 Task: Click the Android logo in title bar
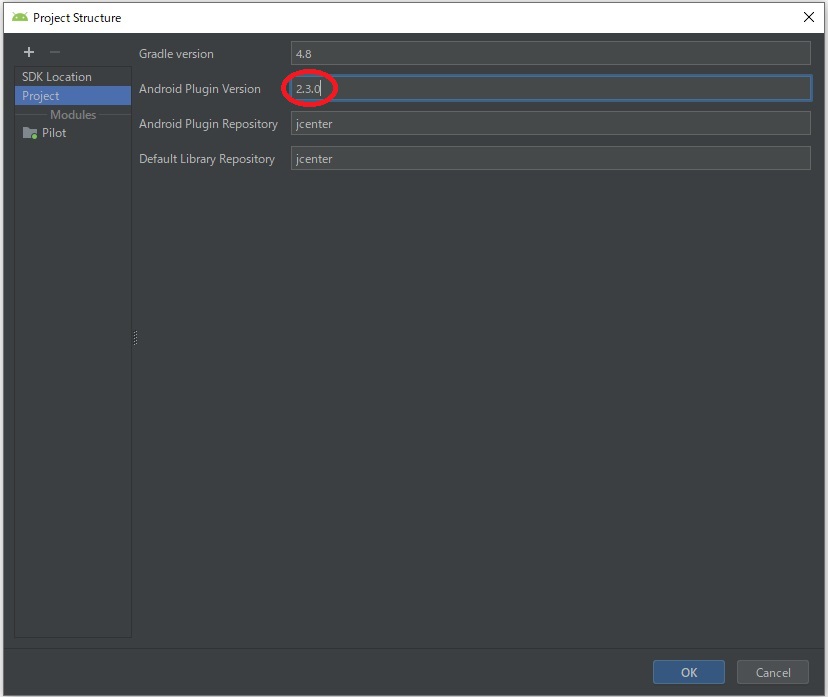tap(19, 18)
